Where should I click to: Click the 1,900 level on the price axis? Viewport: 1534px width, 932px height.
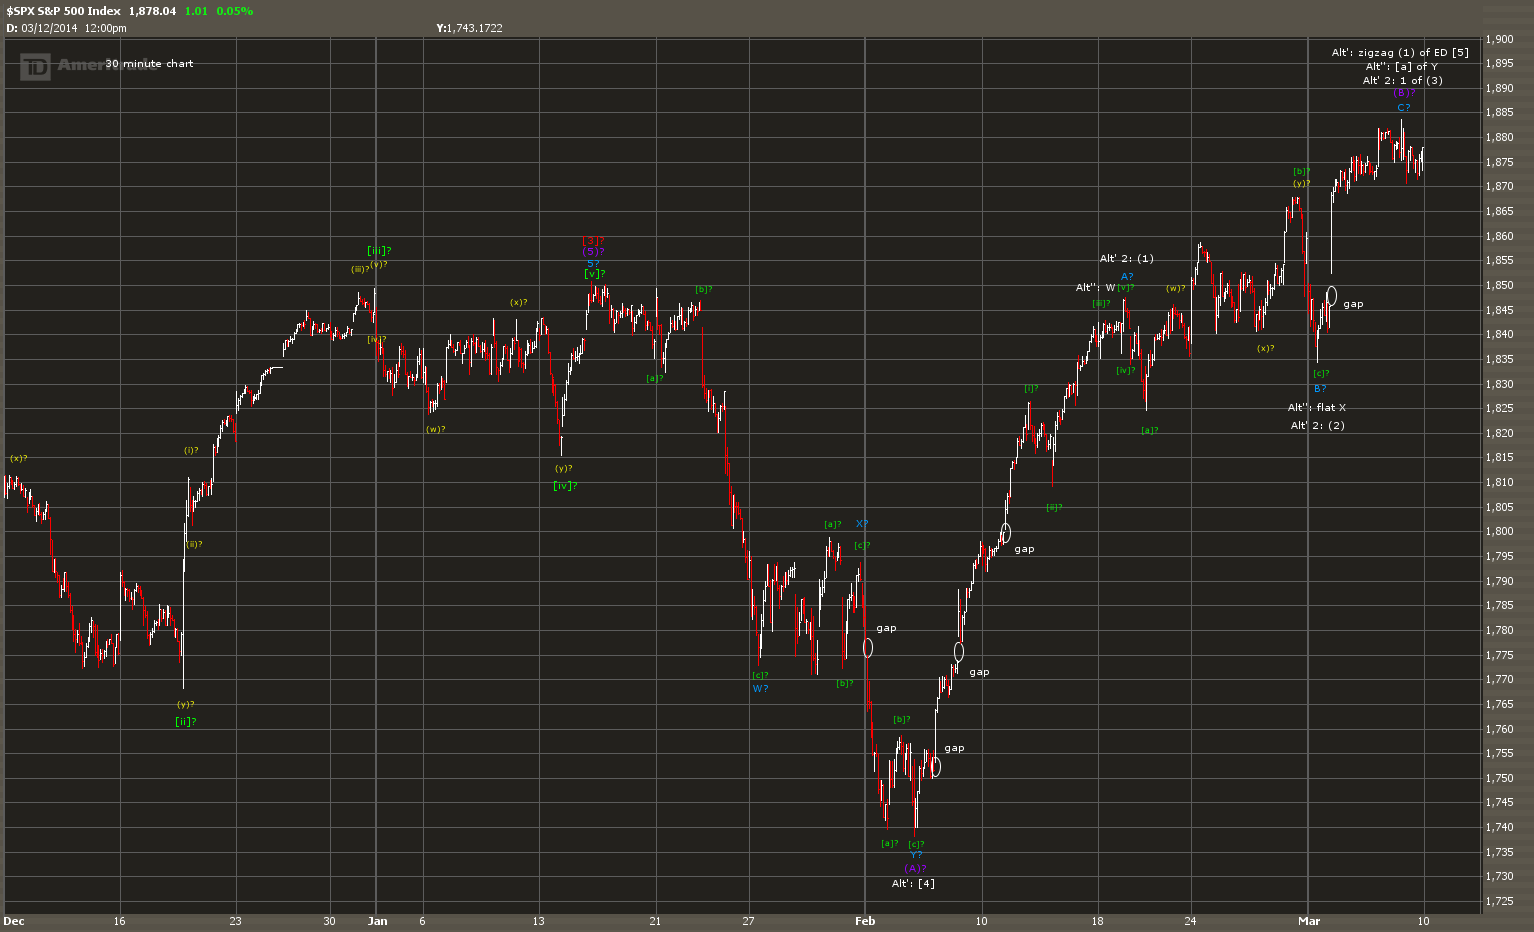pos(1499,39)
